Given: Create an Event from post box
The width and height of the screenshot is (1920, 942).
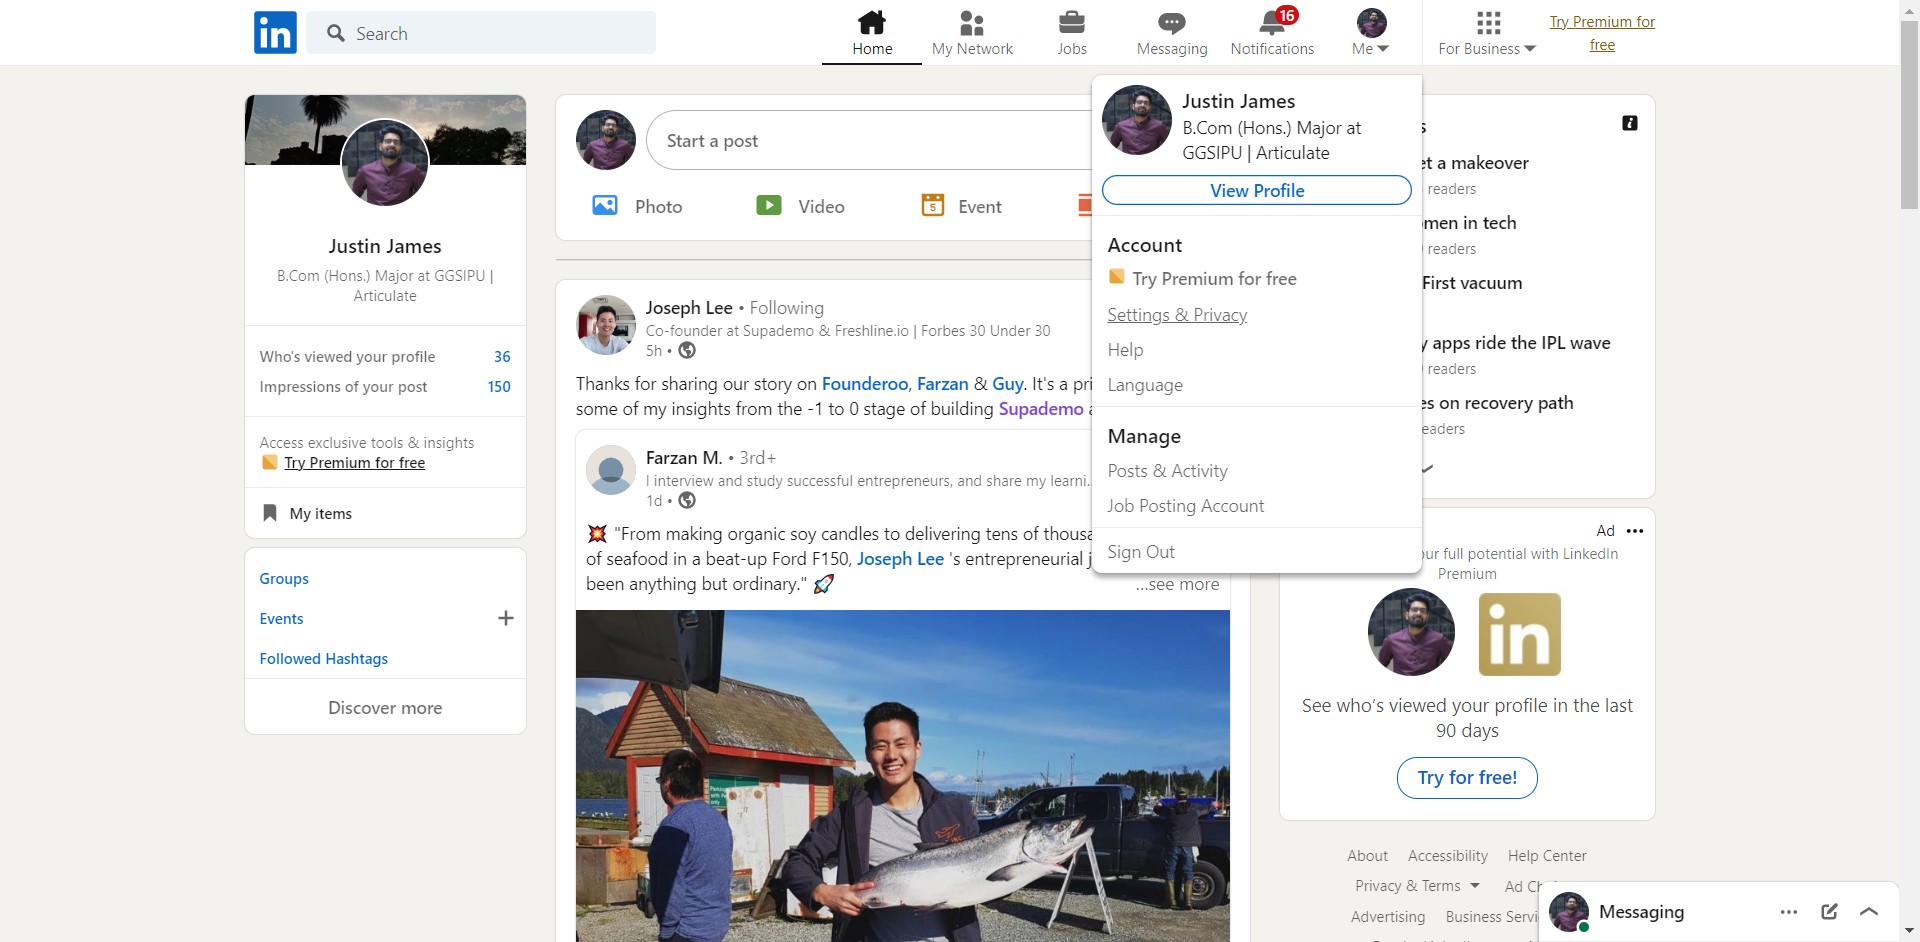Looking at the screenshot, I should pos(961,206).
